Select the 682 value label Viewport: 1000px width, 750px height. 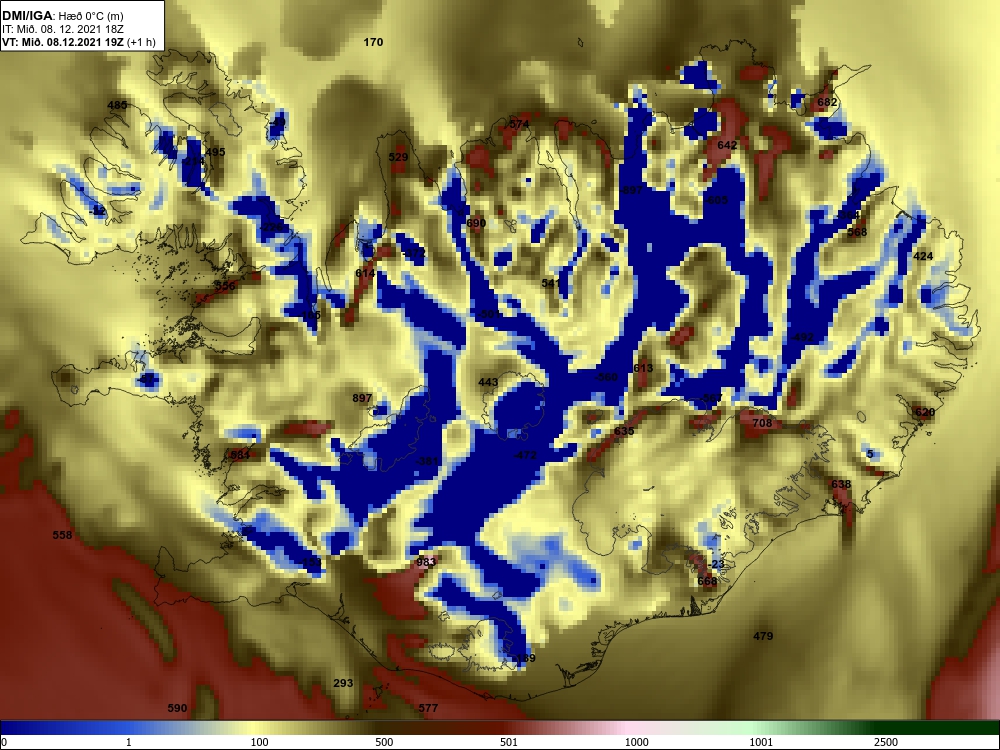click(x=827, y=102)
